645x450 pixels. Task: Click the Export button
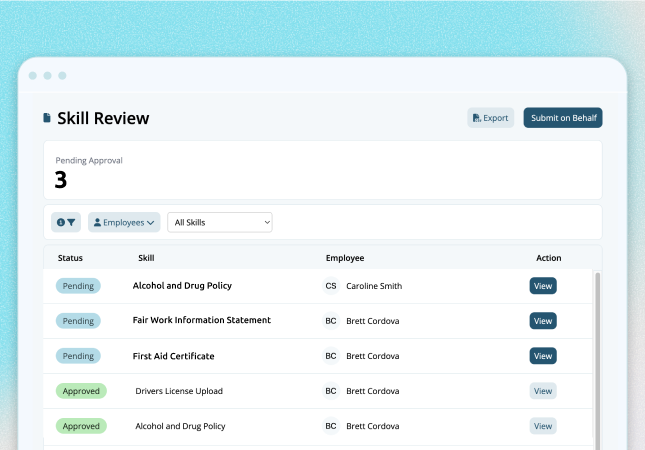pyautogui.click(x=490, y=118)
